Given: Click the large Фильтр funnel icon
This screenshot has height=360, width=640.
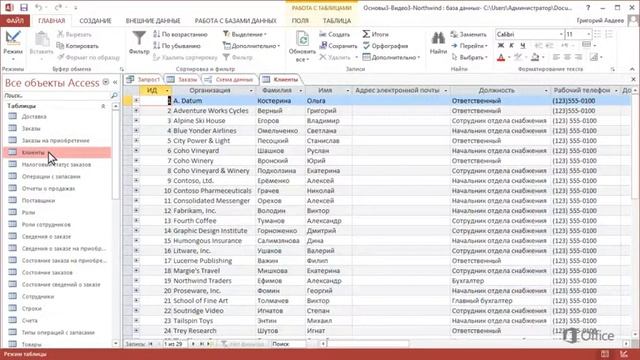Looking at the screenshot, I should click(x=139, y=38).
